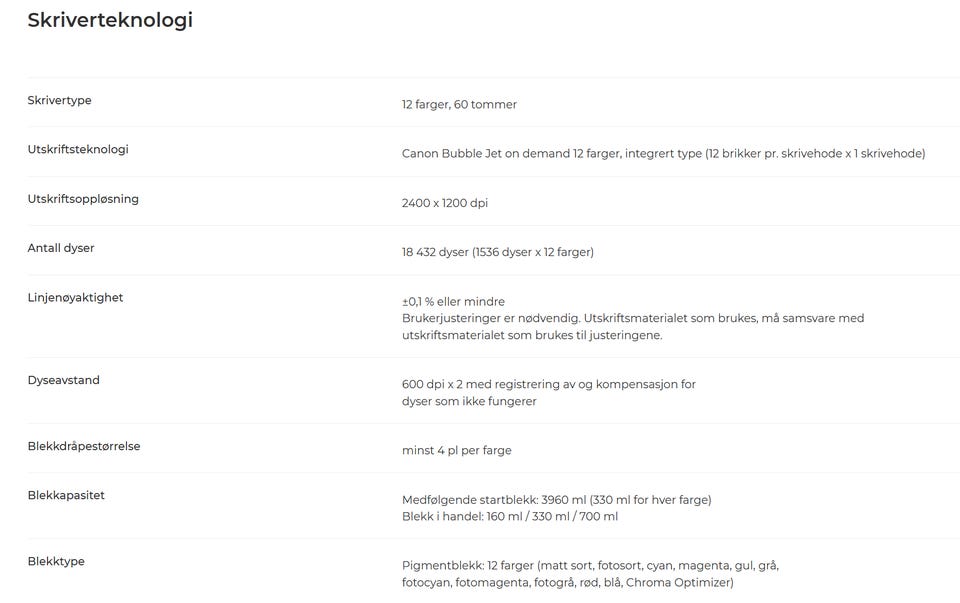Viewport: 960px width, 603px height.
Task: Click the '12 farger, 60 tommer' value
Action: point(459,105)
